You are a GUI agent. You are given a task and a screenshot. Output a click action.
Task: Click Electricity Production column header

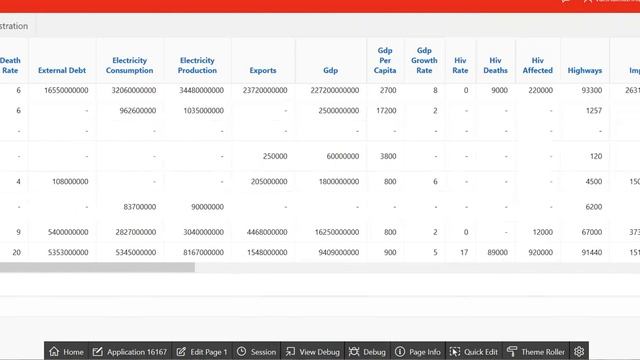(x=197, y=65)
